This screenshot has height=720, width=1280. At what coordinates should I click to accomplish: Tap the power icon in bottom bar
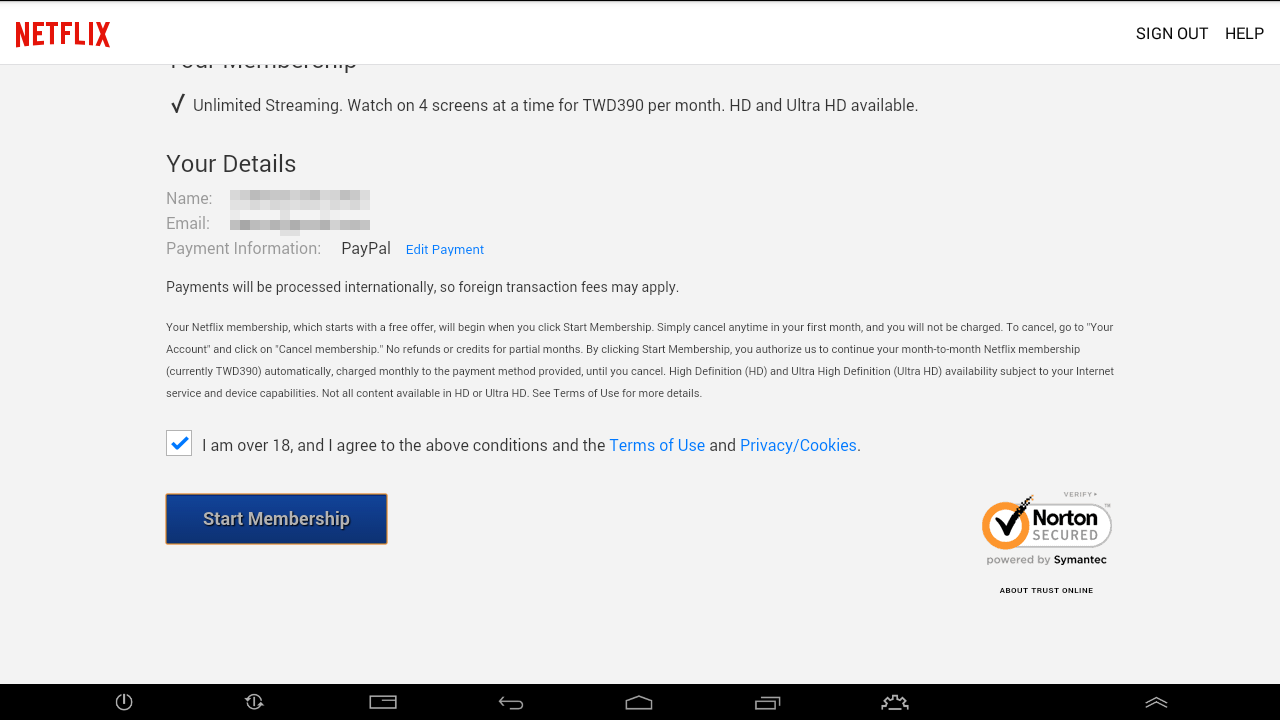[x=124, y=702]
